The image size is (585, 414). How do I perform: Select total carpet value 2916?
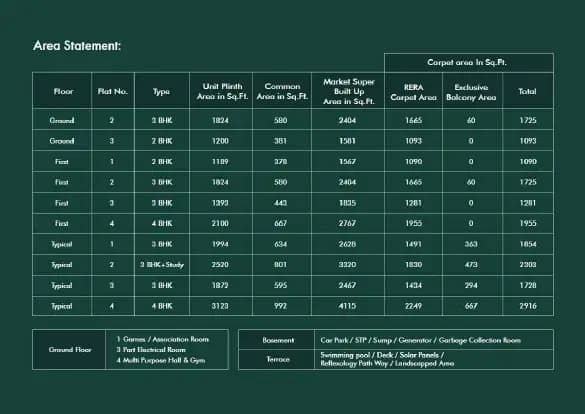[528, 306]
